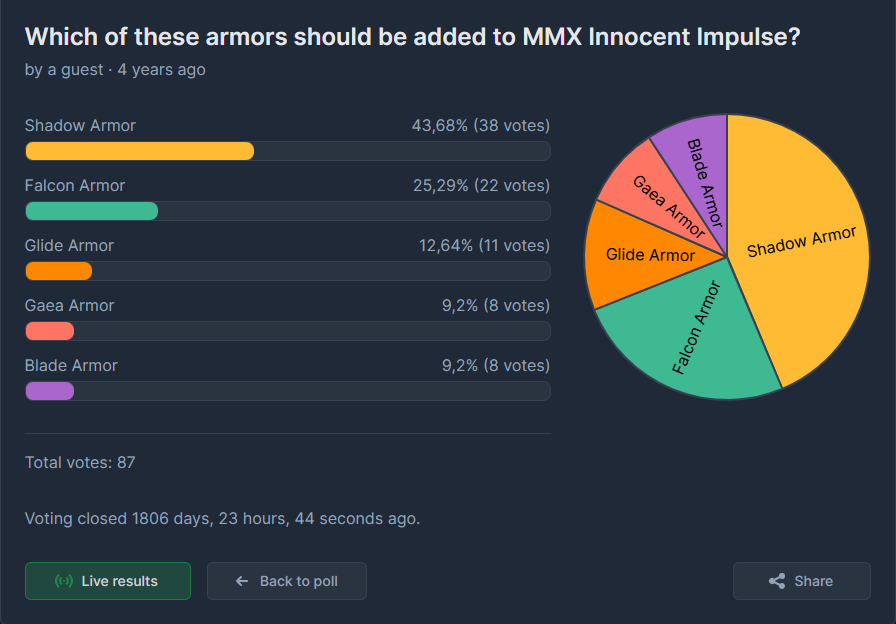Image resolution: width=896 pixels, height=624 pixels.
Task: Click the poll question title
Action: point(411,37)
